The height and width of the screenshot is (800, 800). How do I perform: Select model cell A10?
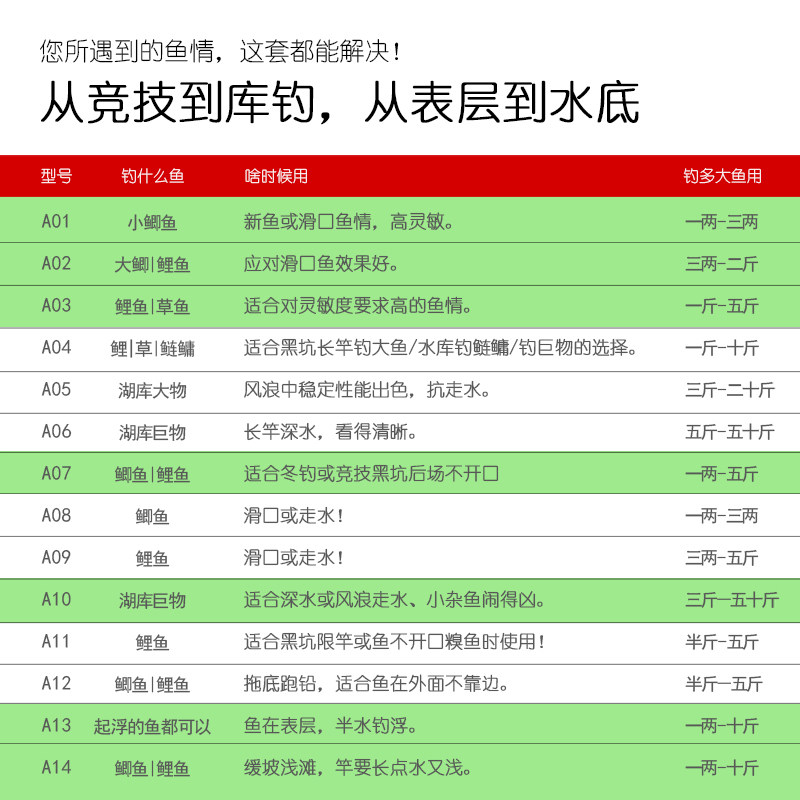pyautogui.click(x=56, y=599)
